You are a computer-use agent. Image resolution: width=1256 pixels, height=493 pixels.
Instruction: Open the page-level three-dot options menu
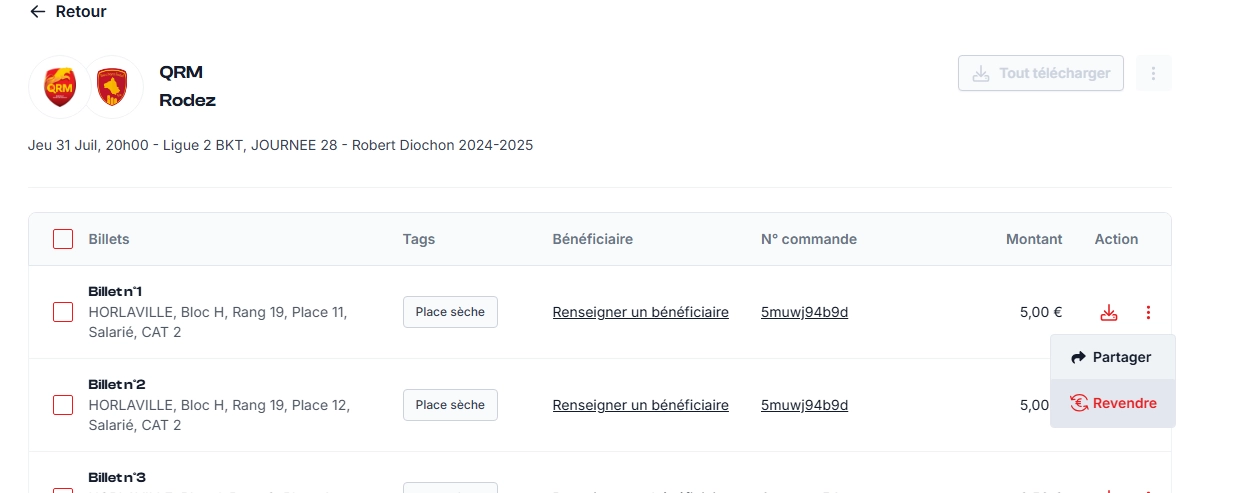click(1153, 73)
